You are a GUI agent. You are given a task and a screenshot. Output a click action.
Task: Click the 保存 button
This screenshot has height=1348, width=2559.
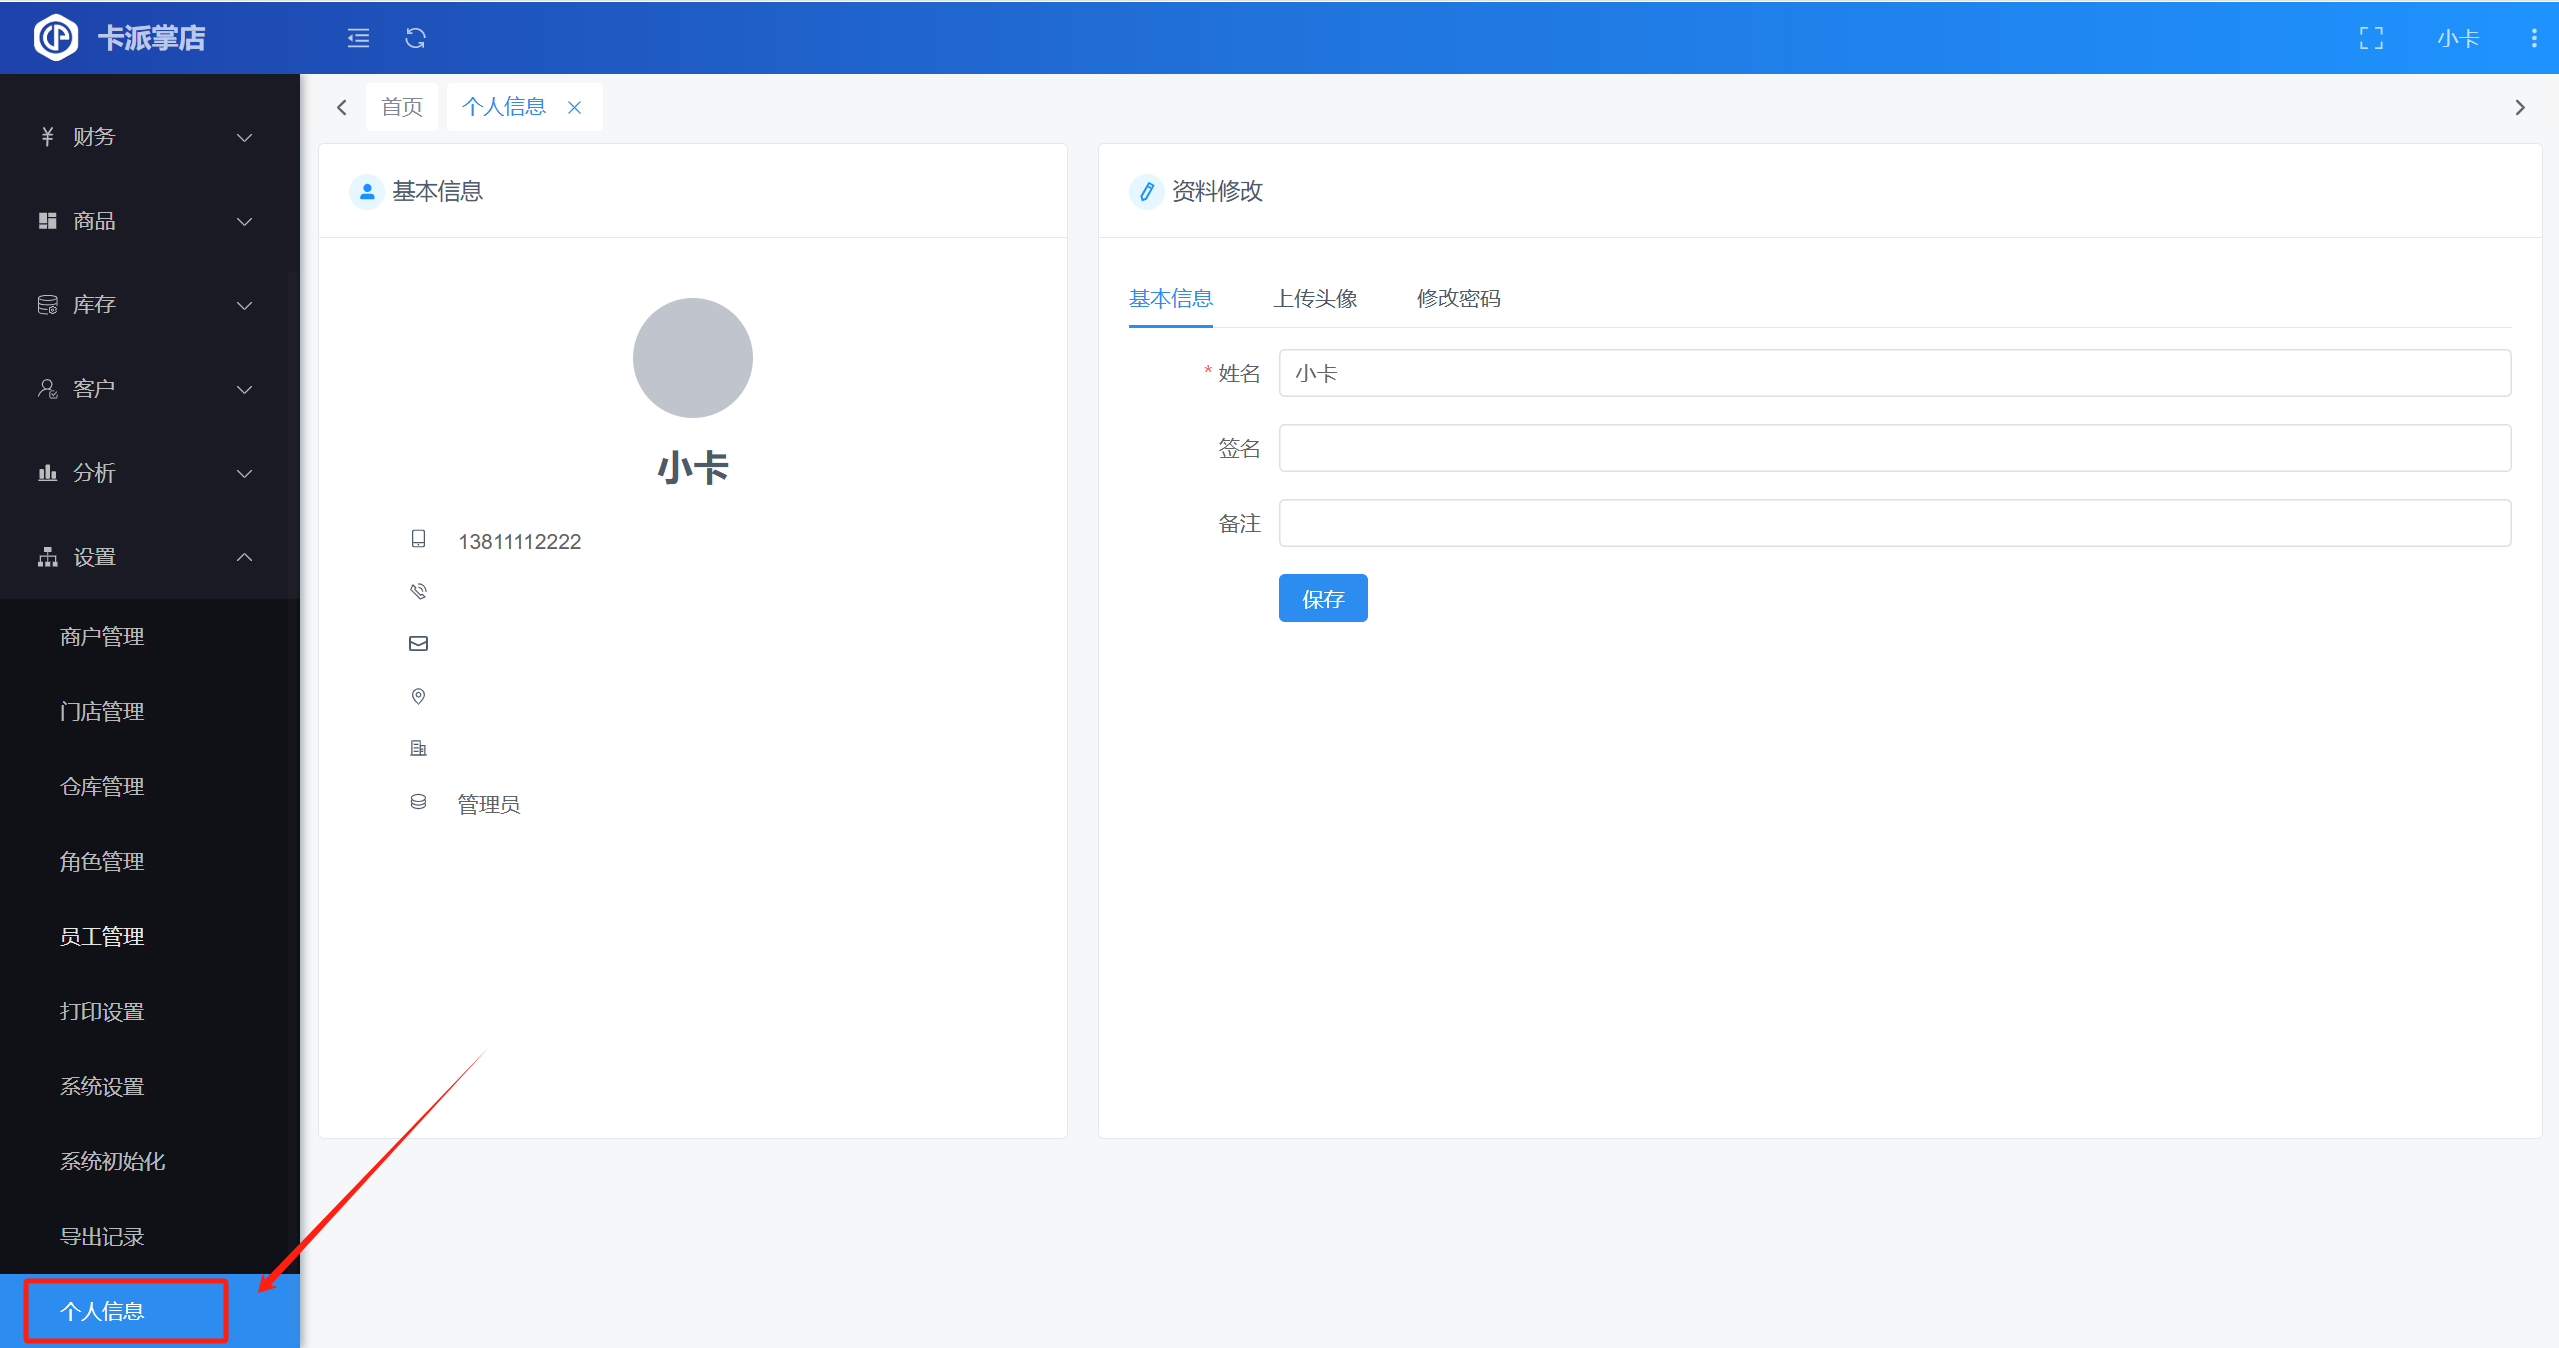pos(1322,598)
